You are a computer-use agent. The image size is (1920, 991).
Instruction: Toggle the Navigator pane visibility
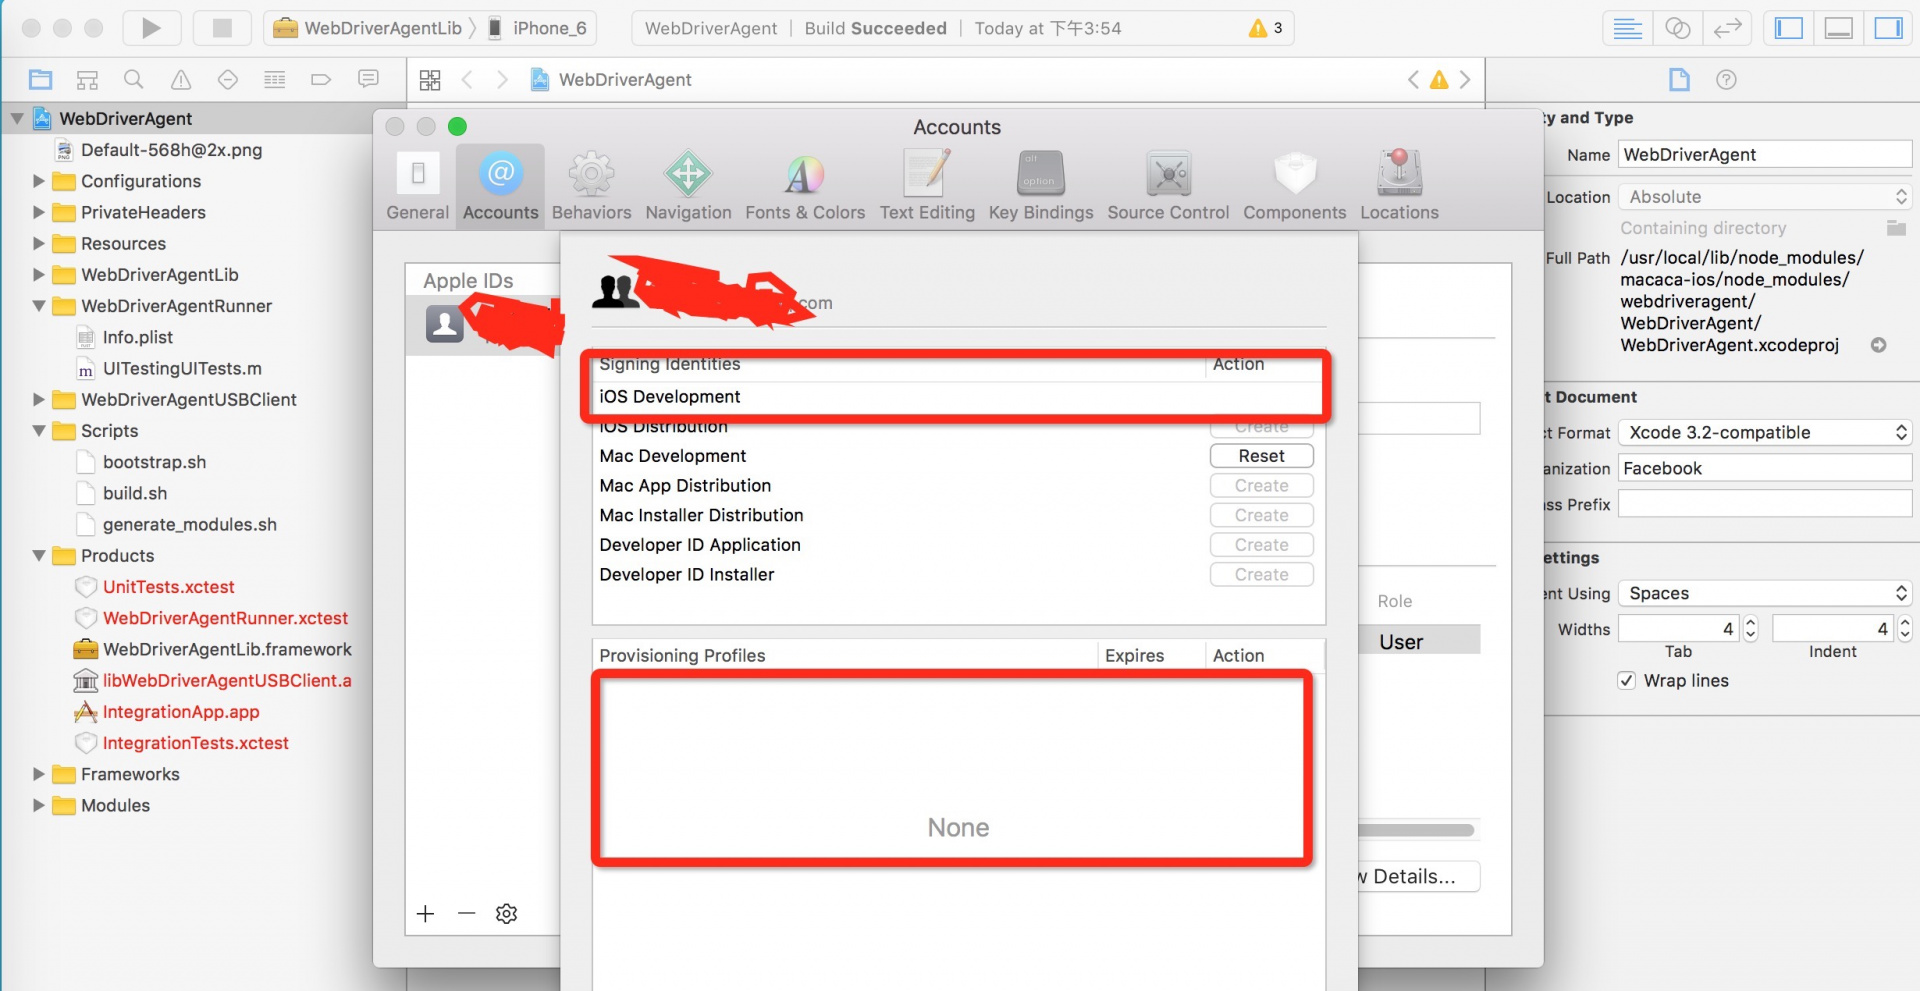1789,28
